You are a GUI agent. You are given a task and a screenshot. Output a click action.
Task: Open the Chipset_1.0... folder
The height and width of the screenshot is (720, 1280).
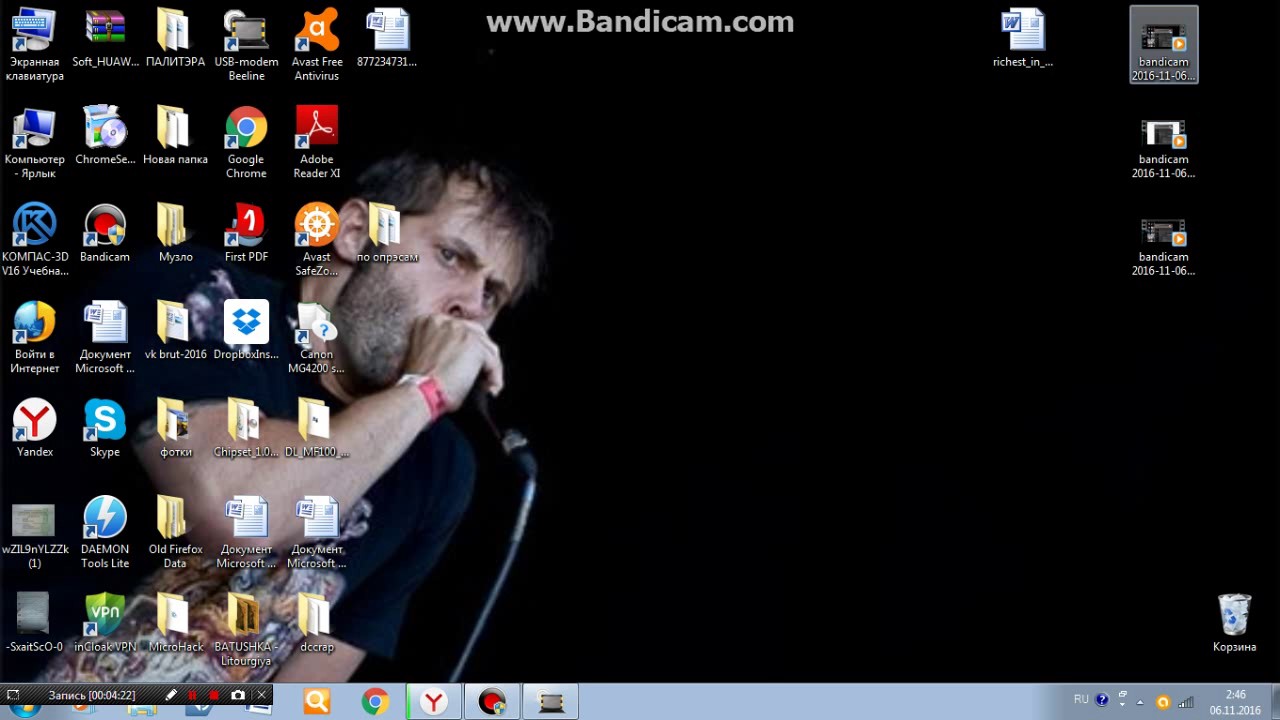[x=246, y=430]
